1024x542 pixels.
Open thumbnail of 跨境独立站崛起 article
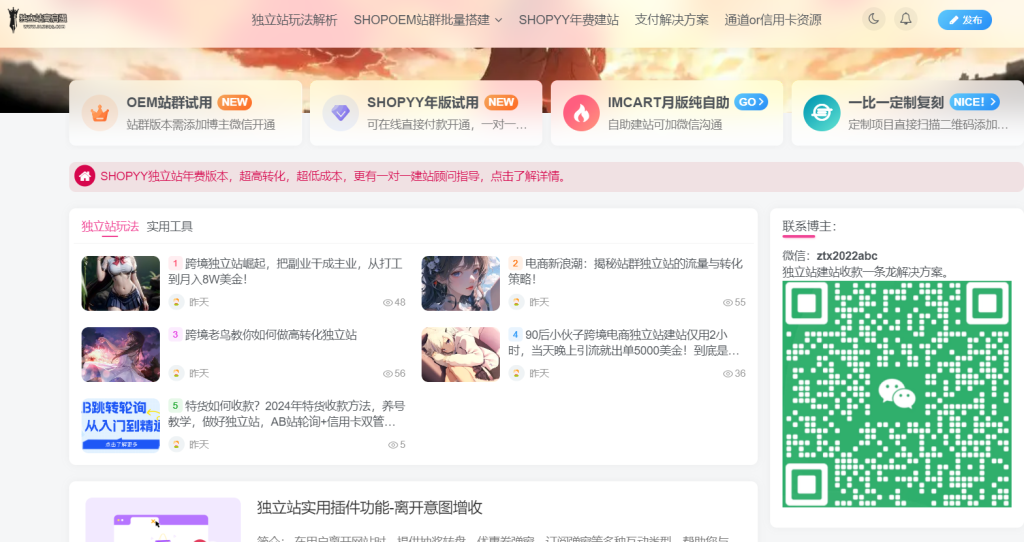coord(121,283)
